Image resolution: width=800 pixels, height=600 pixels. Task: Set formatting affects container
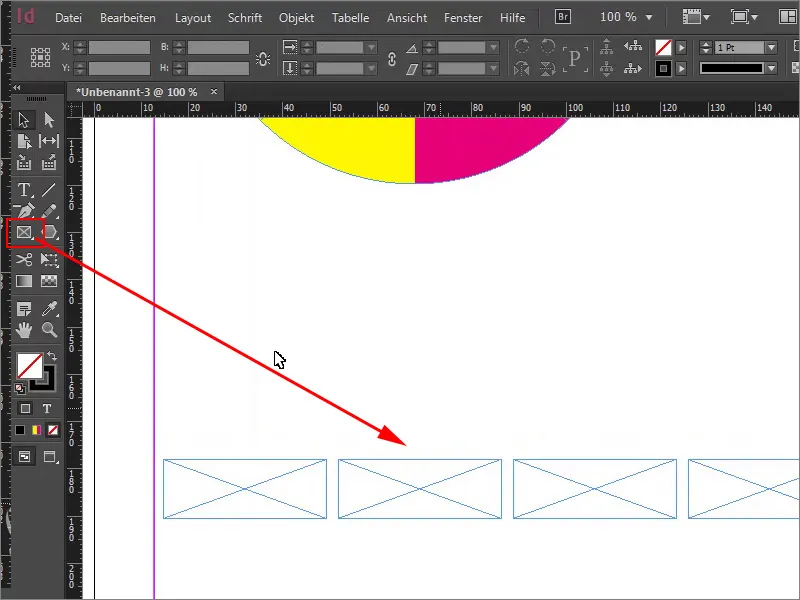click(24, 409)
